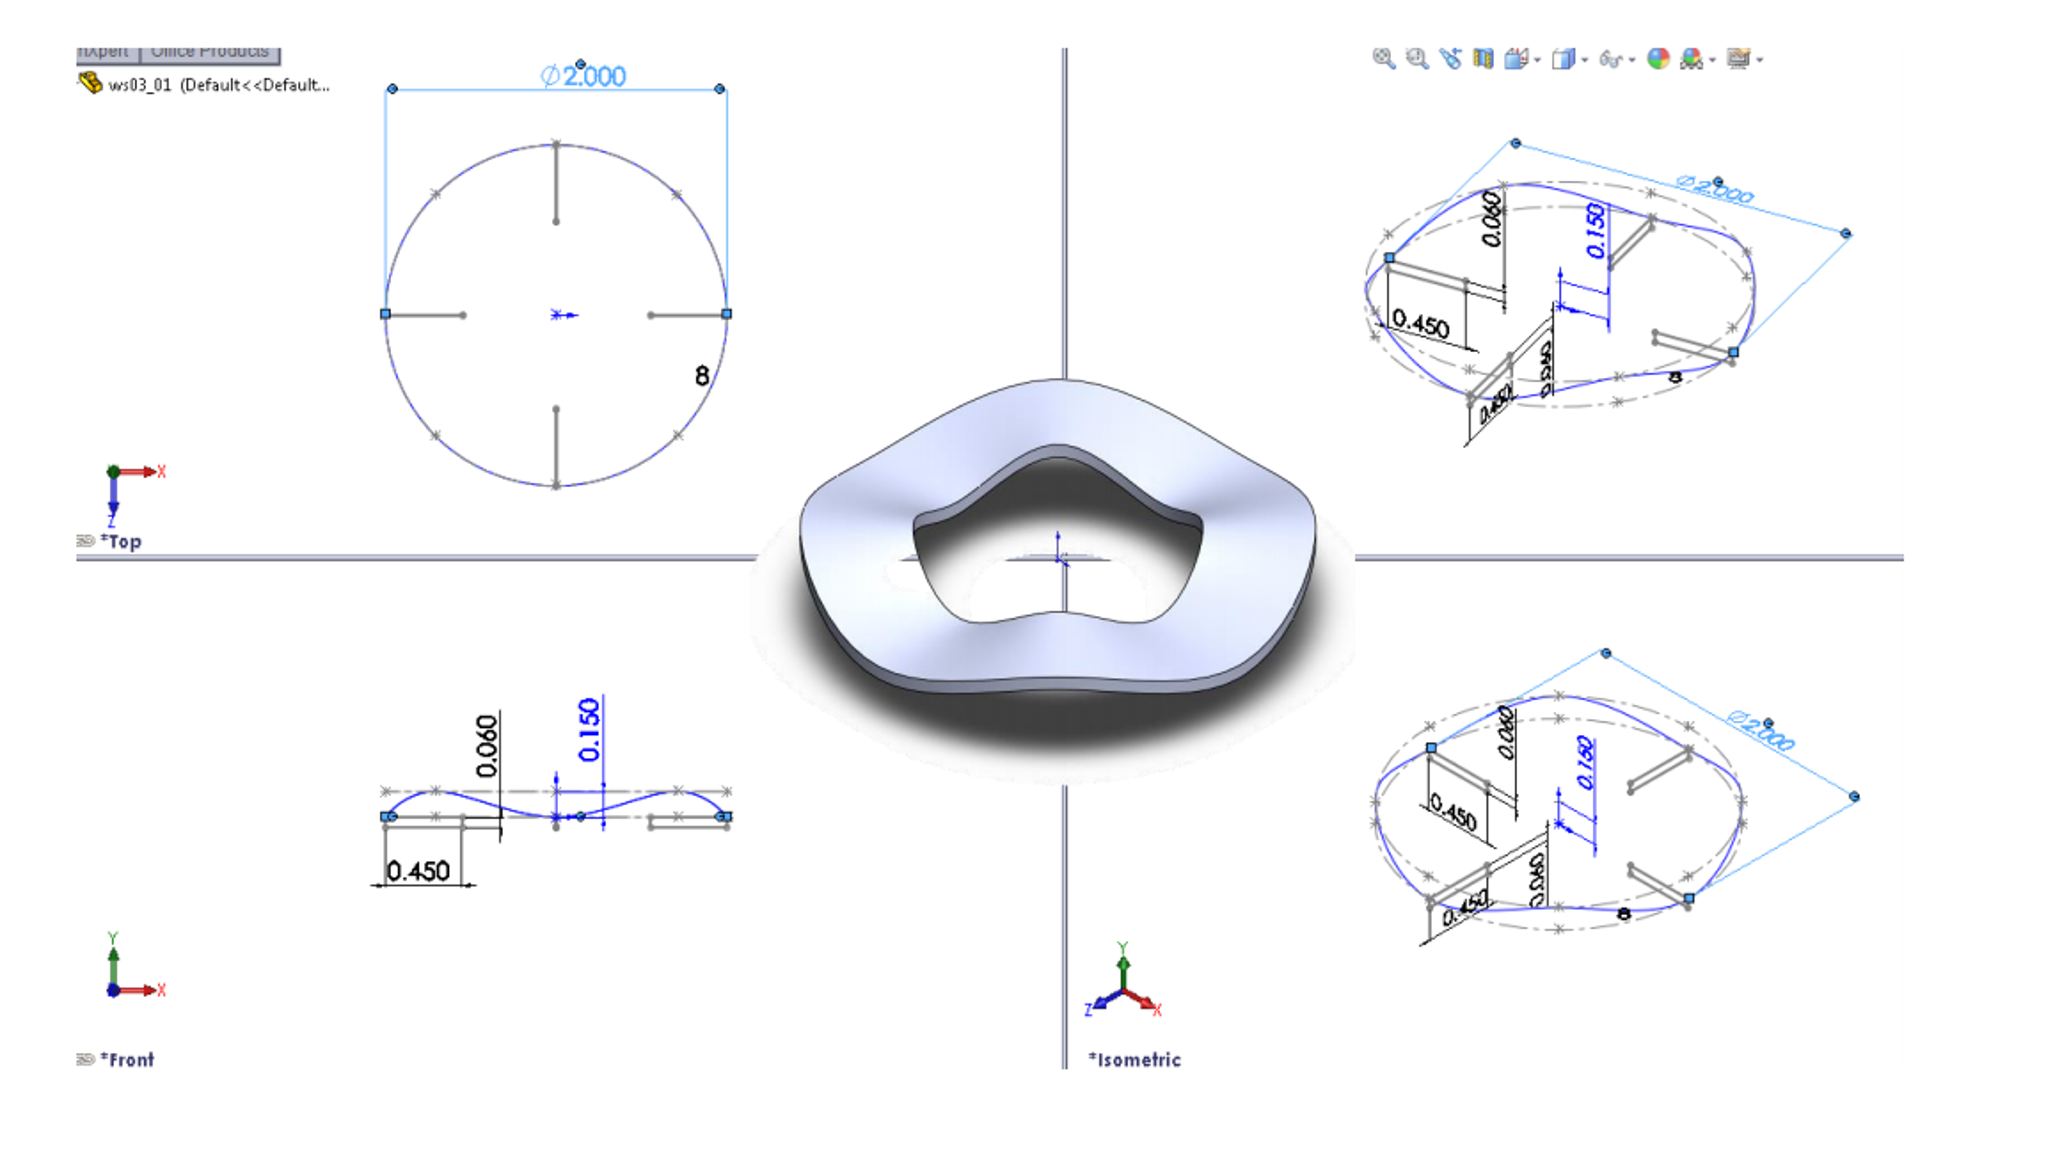The height and width of the screenshot is (1167, 2046).
Task: Click the *Isometric viewport label
Action: [x=1135, y=1059]
